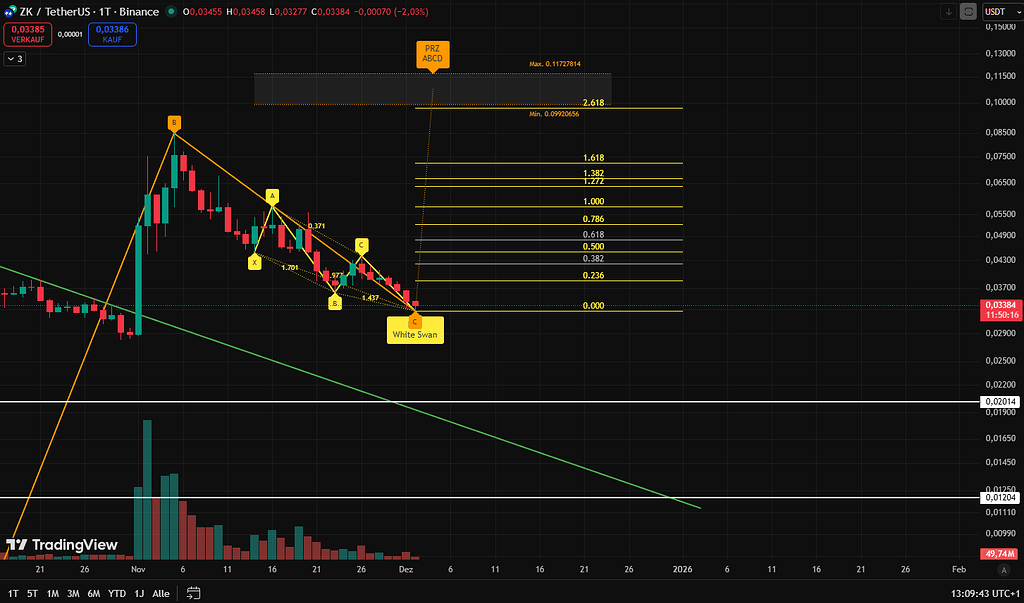Toggle the highlighted chart mode button near USDT
The width and height of the screenshot is (1024, 603).
(968, 11)
